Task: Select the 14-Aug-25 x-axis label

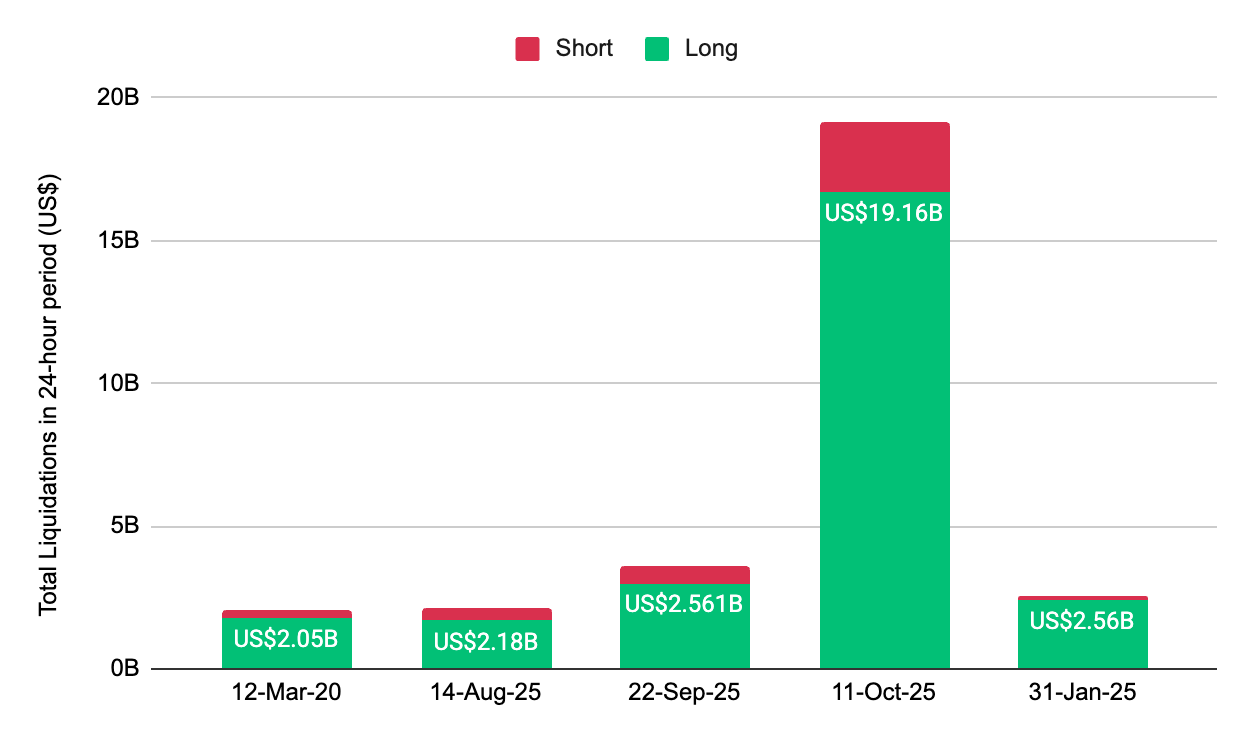Action: tap(486, 693)
